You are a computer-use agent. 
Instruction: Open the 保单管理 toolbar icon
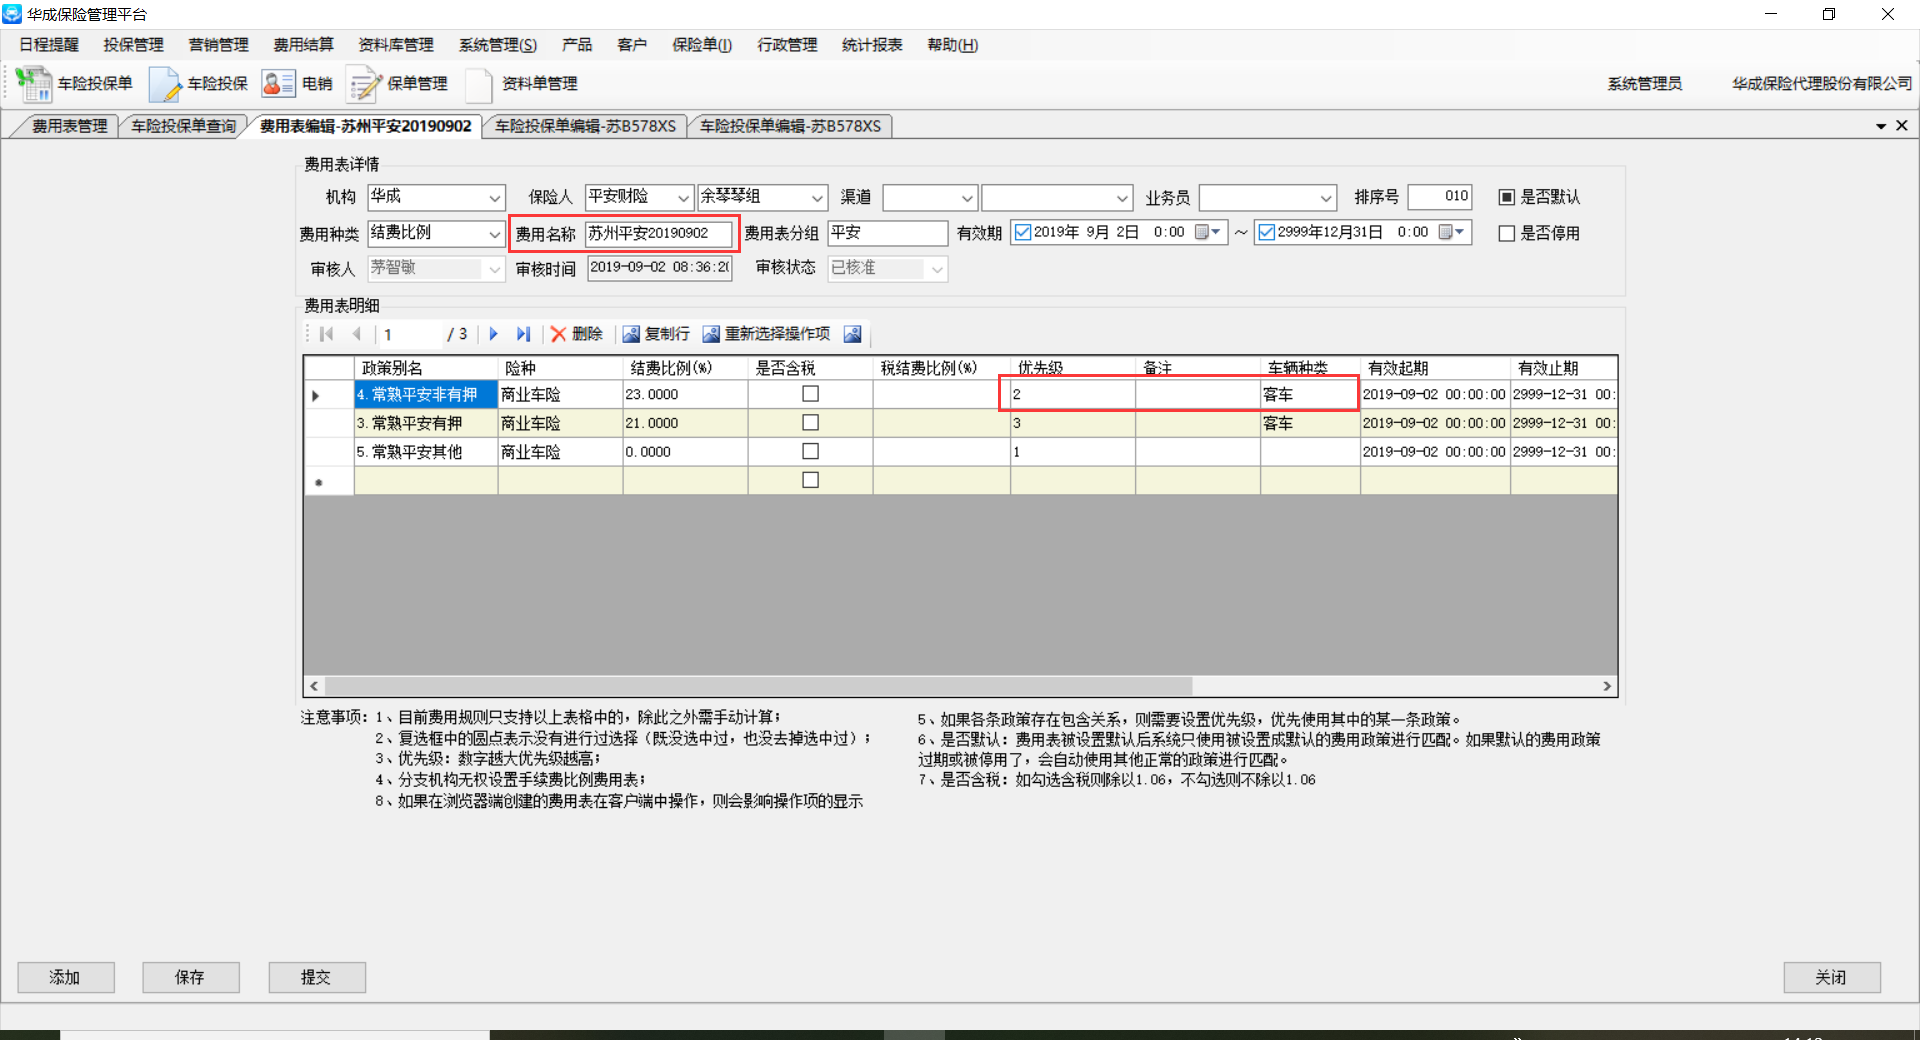(x=364, y=84)
